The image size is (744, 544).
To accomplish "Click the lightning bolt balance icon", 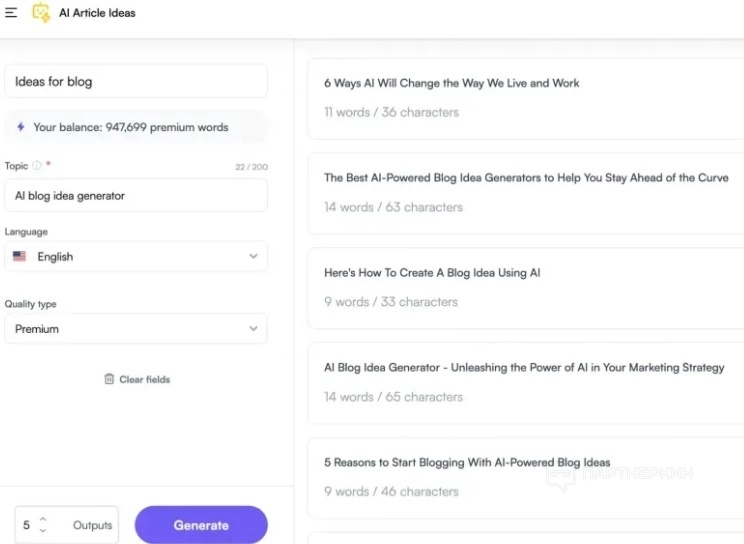I will [x=20, y=127].
